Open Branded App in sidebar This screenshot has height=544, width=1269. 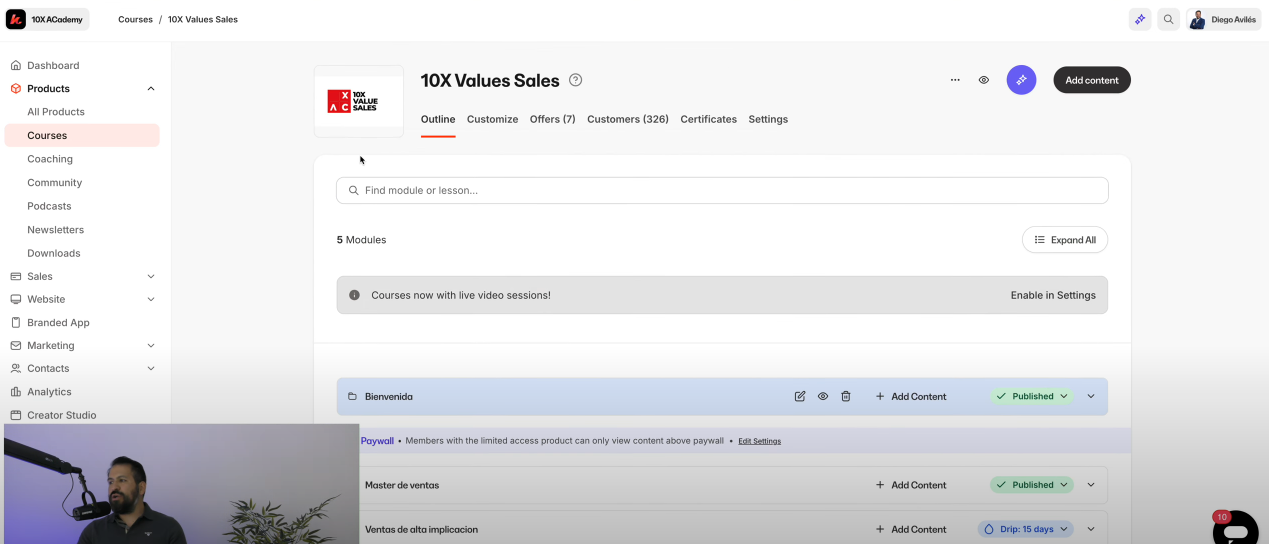pos(58,322)
